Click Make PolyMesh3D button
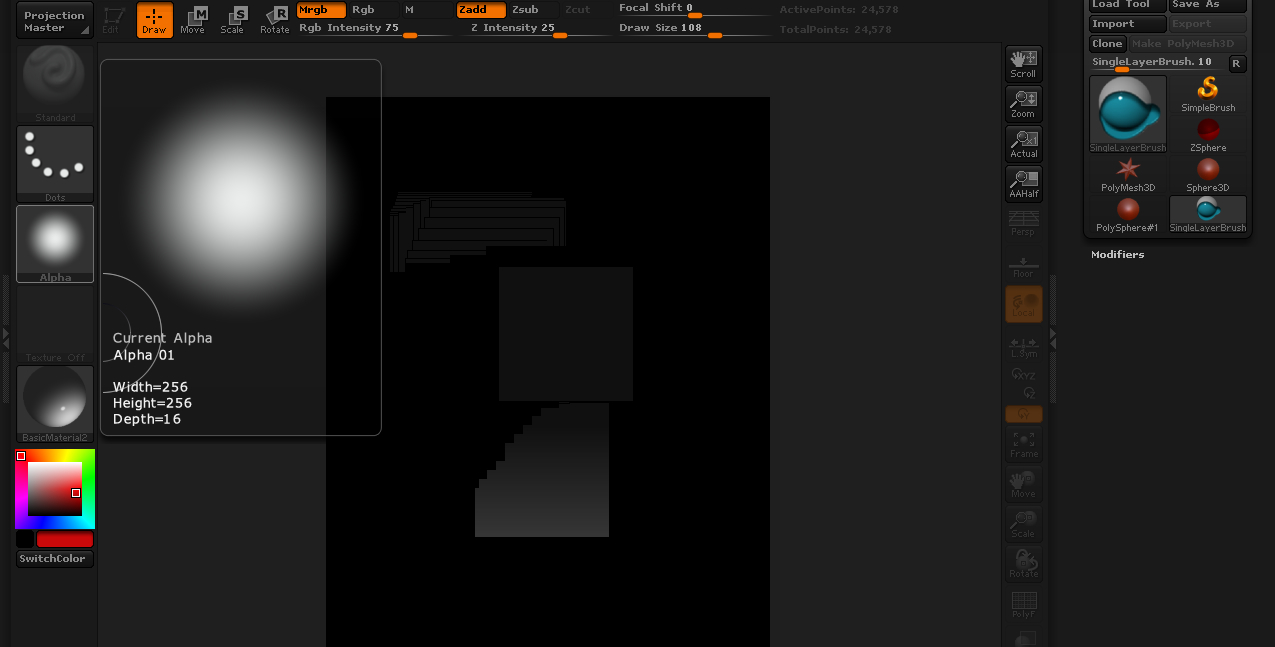 (x=1189, y=44)
